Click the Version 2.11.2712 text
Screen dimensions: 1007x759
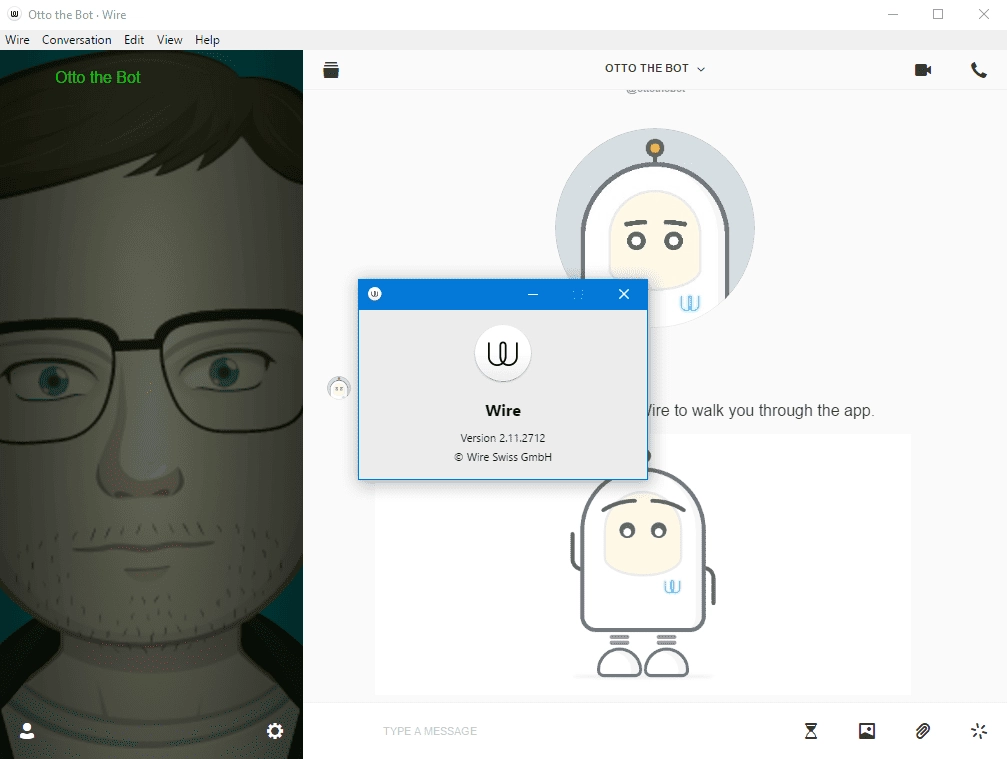pos(503,438)
